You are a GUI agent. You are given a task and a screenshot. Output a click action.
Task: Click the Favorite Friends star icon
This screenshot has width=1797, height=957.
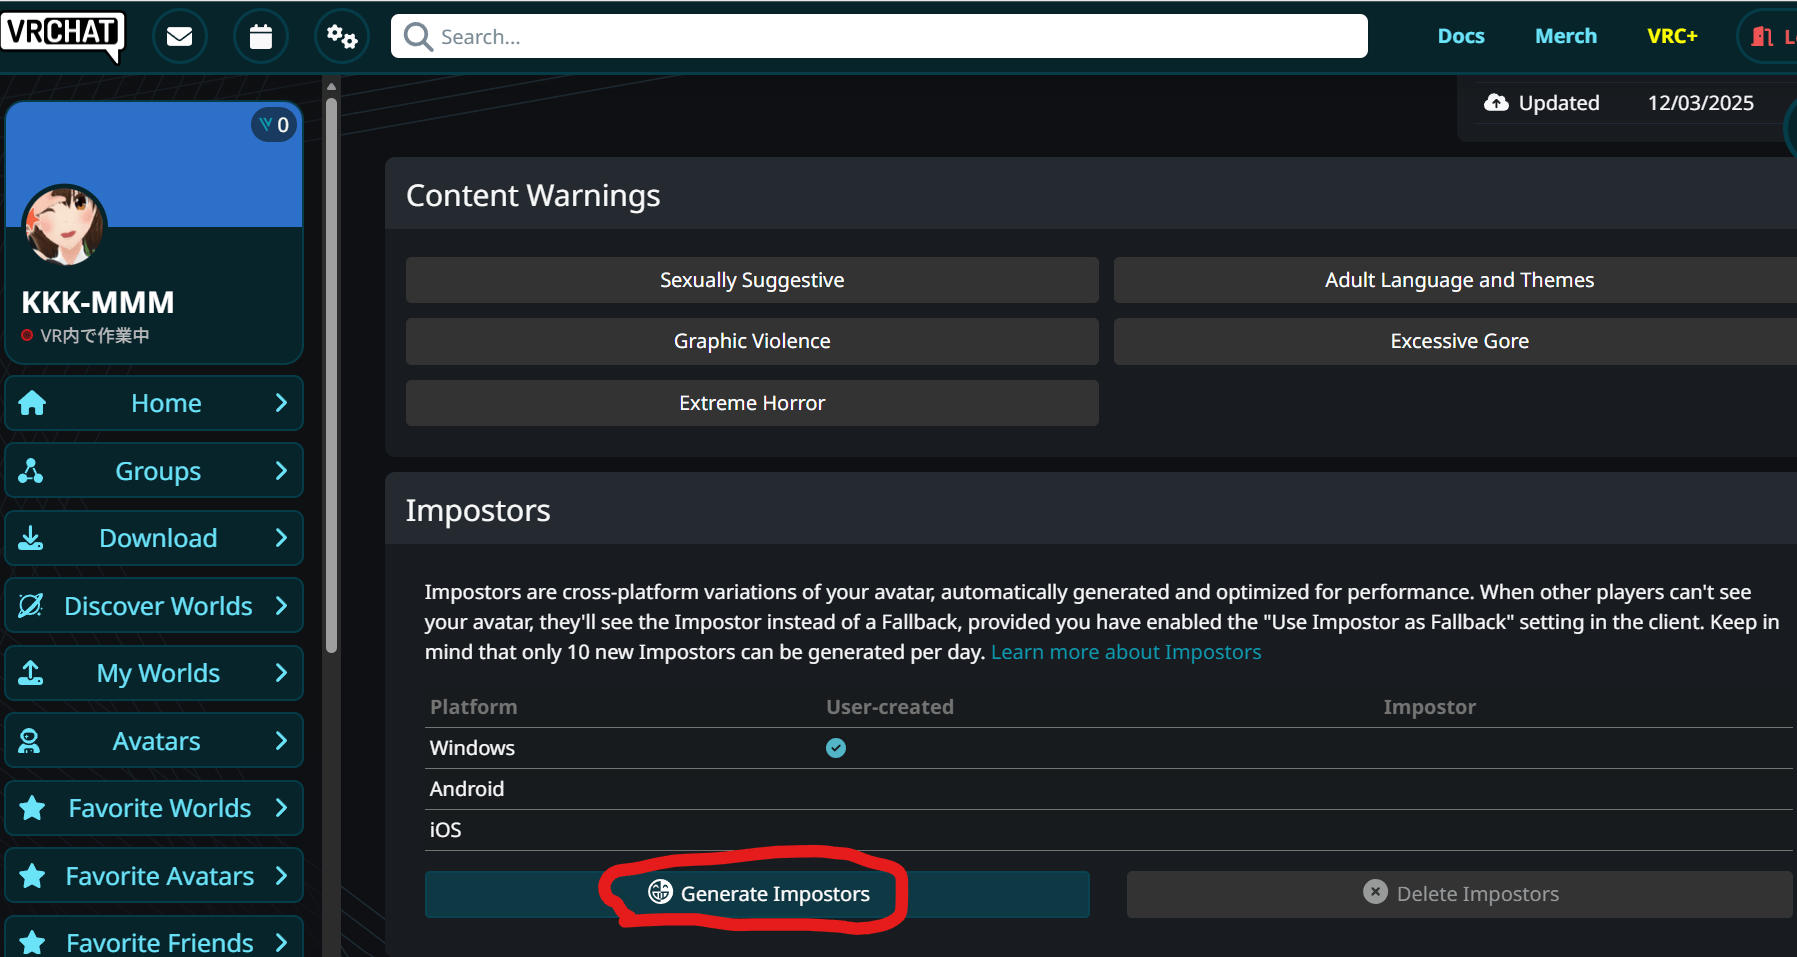(32, 943)
